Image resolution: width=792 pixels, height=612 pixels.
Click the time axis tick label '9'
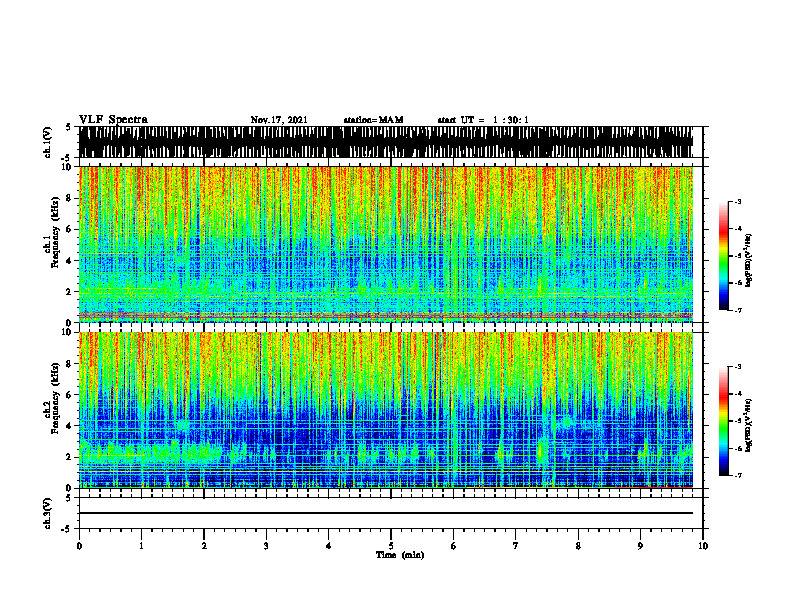640,546
